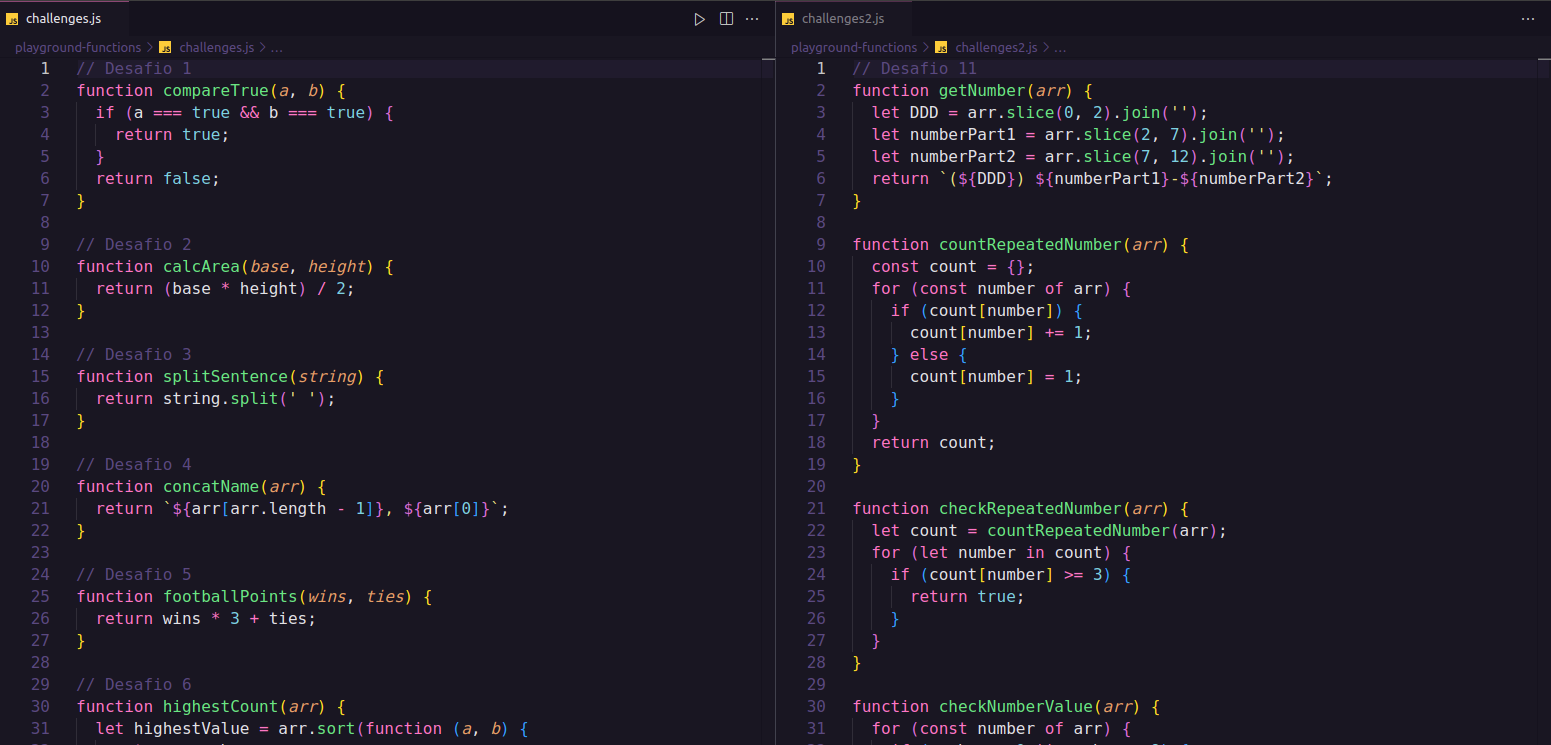Click 'return false;' on line 6
This screenshot has width=1551, height=745.
[158, 178]
